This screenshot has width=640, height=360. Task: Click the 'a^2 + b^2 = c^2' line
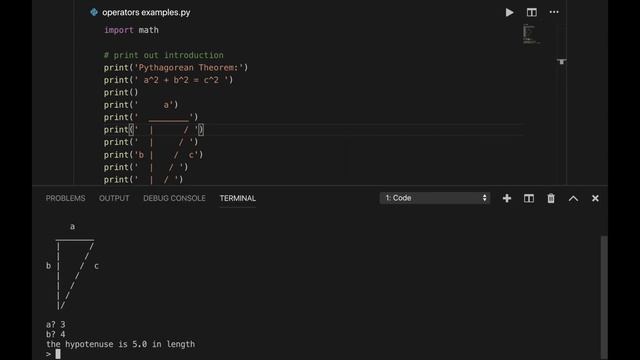(x=168, y=80)
